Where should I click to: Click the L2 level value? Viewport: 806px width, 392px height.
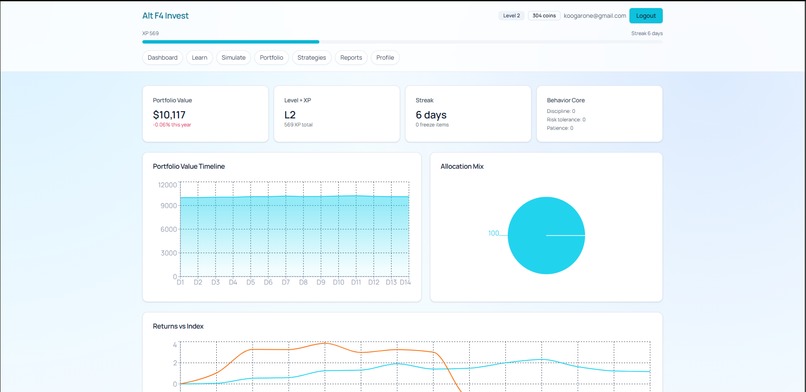tap(290, 115)
